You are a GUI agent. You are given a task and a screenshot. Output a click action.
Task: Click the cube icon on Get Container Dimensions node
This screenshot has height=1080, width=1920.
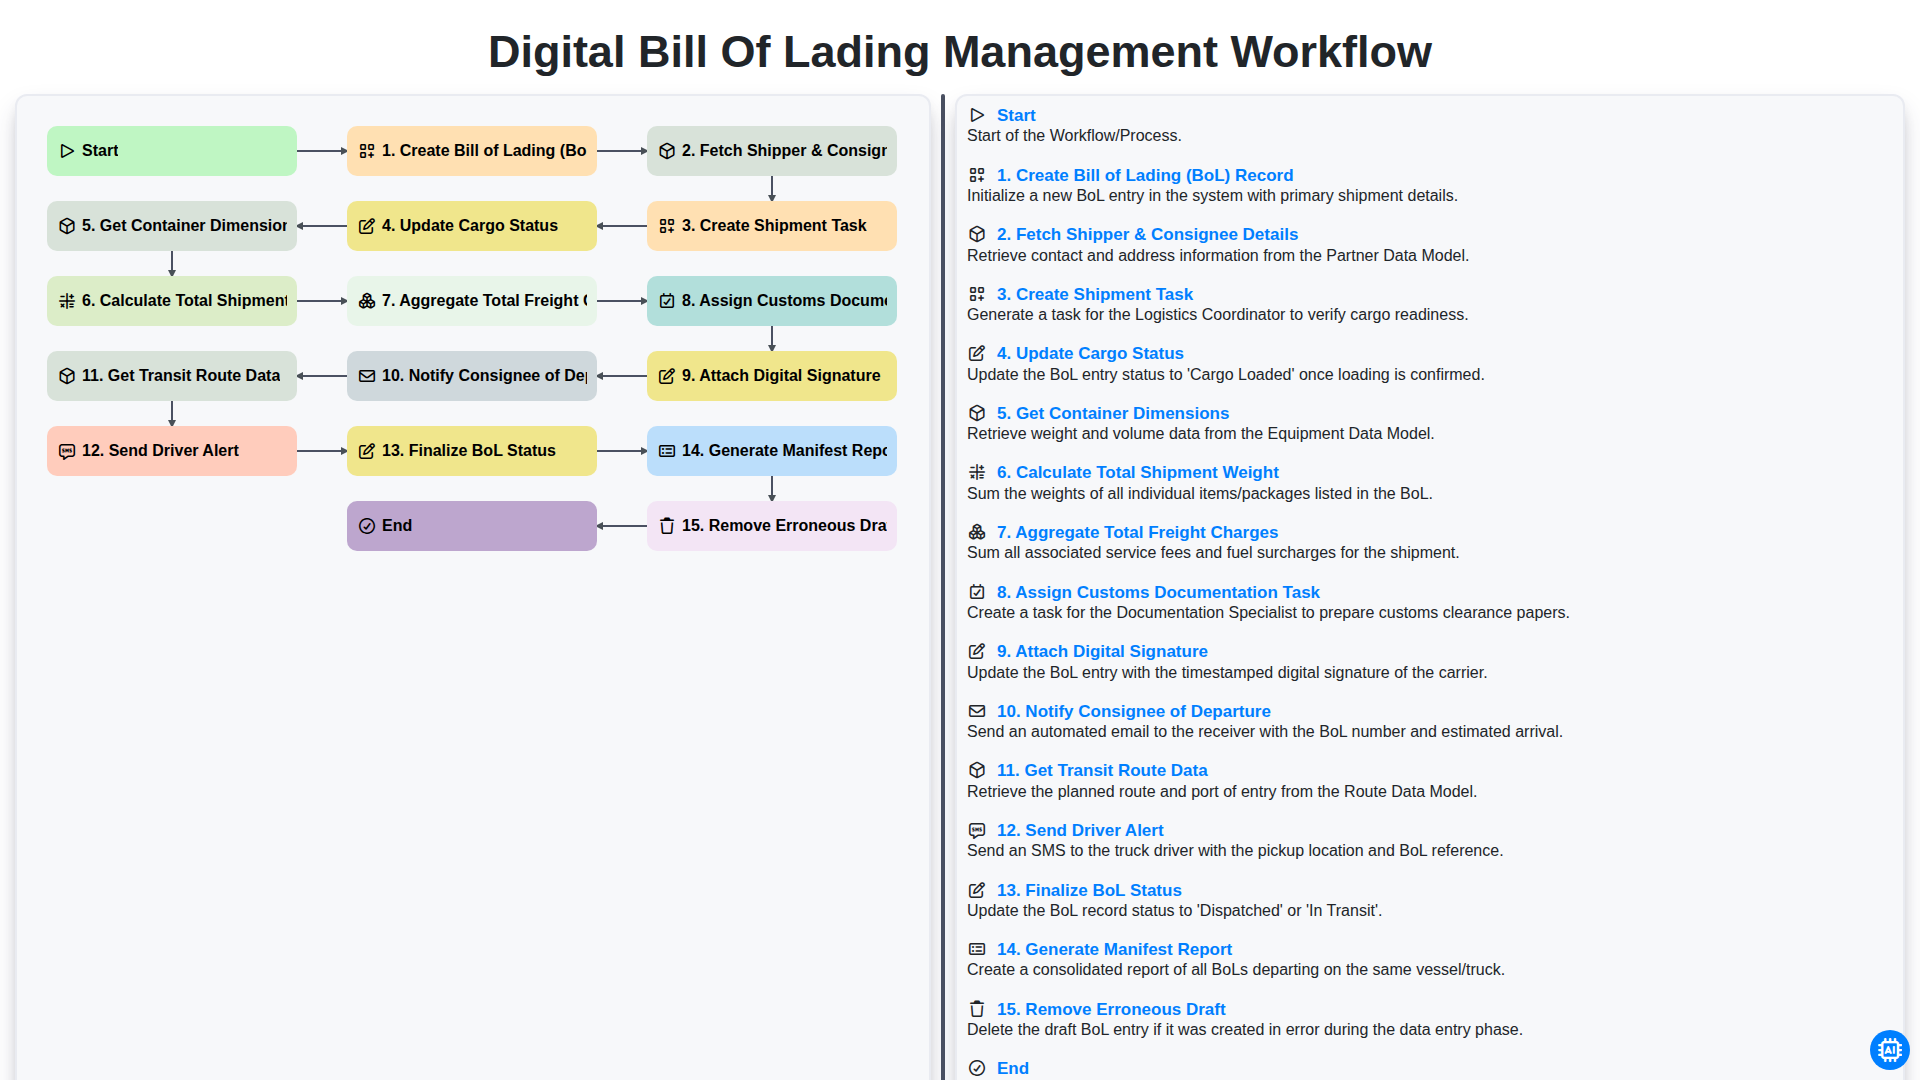(x=67, y=226)
